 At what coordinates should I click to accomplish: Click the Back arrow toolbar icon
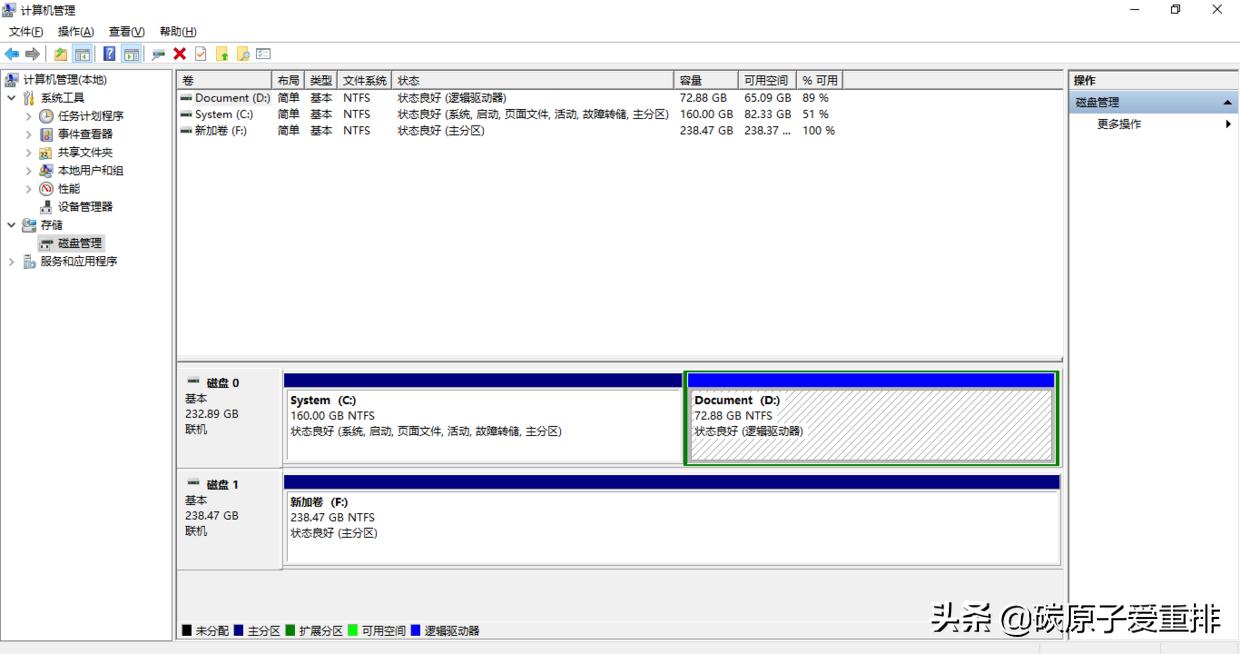12,54
